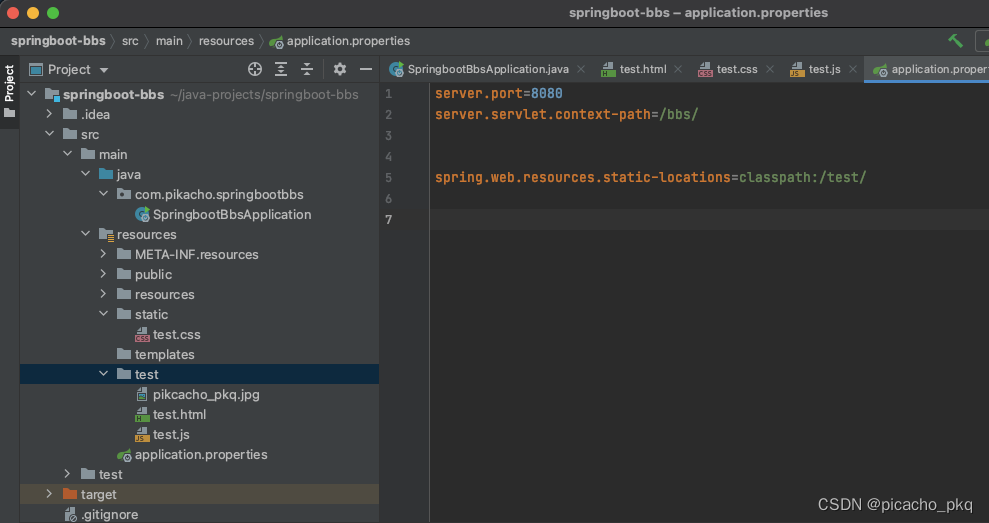Click the Expand All icon in Project panel
Image resolution: width=989 pixels, height=523 pixels.
281,69
